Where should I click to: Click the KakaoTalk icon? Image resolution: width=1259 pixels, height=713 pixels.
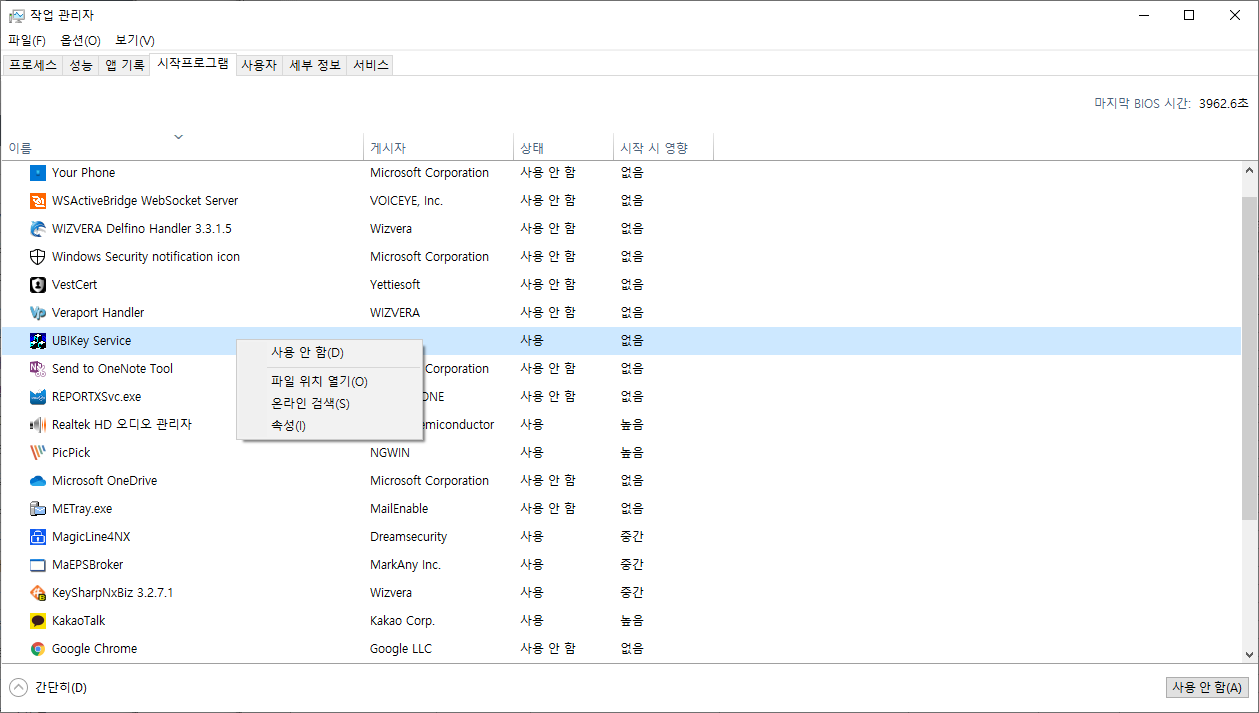(x=38, y=621)
